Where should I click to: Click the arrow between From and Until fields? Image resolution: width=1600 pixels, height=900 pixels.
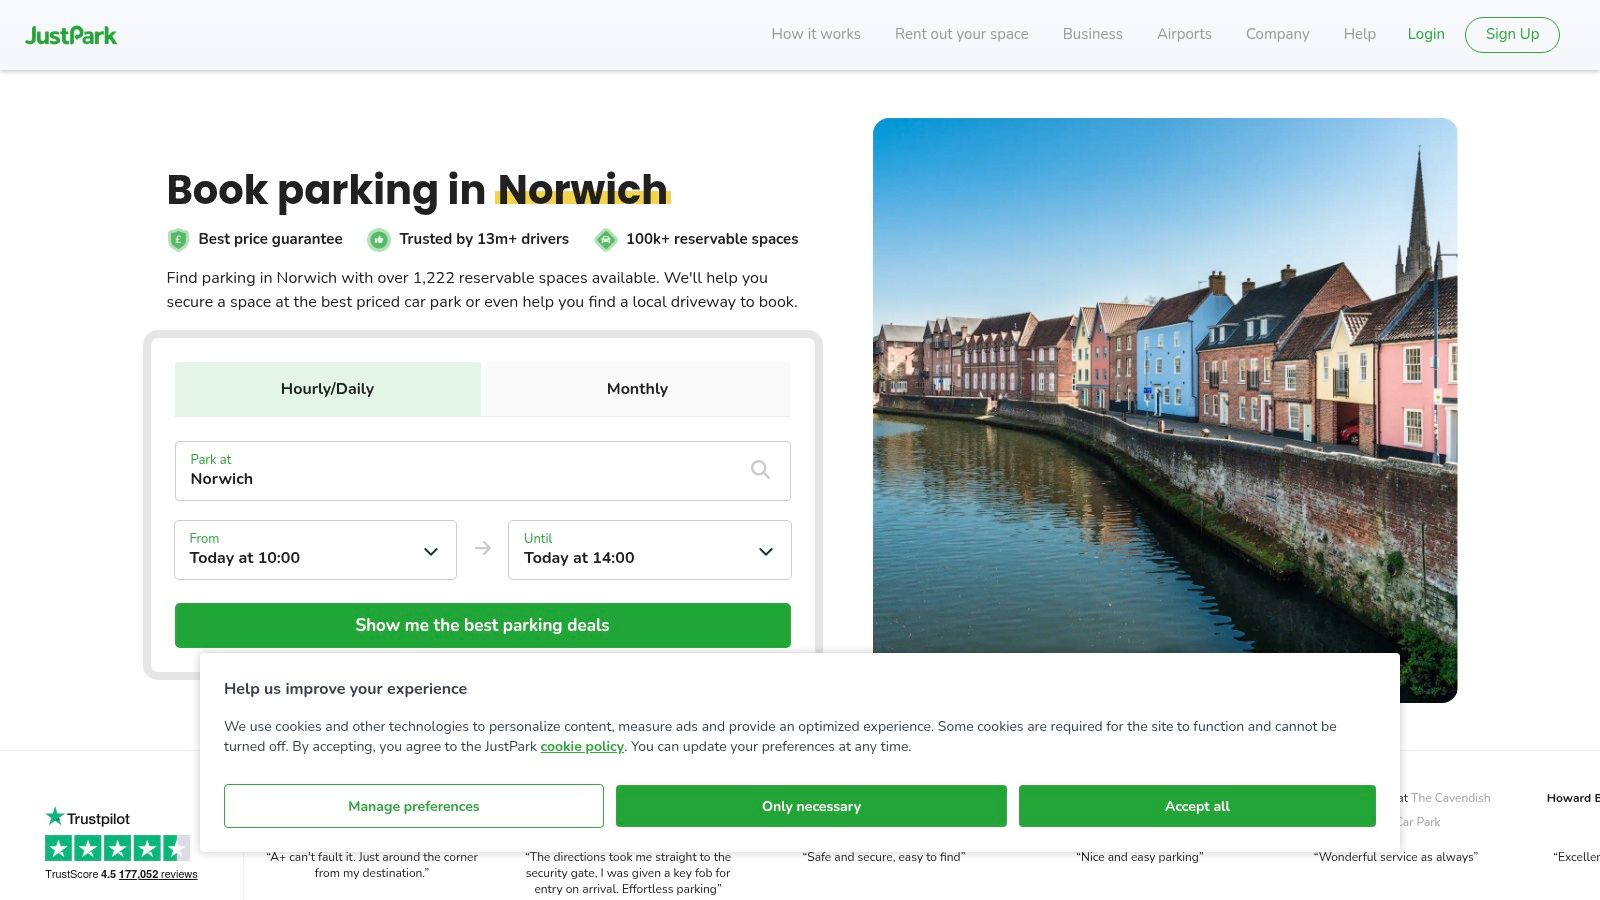(x=484, y=549)
